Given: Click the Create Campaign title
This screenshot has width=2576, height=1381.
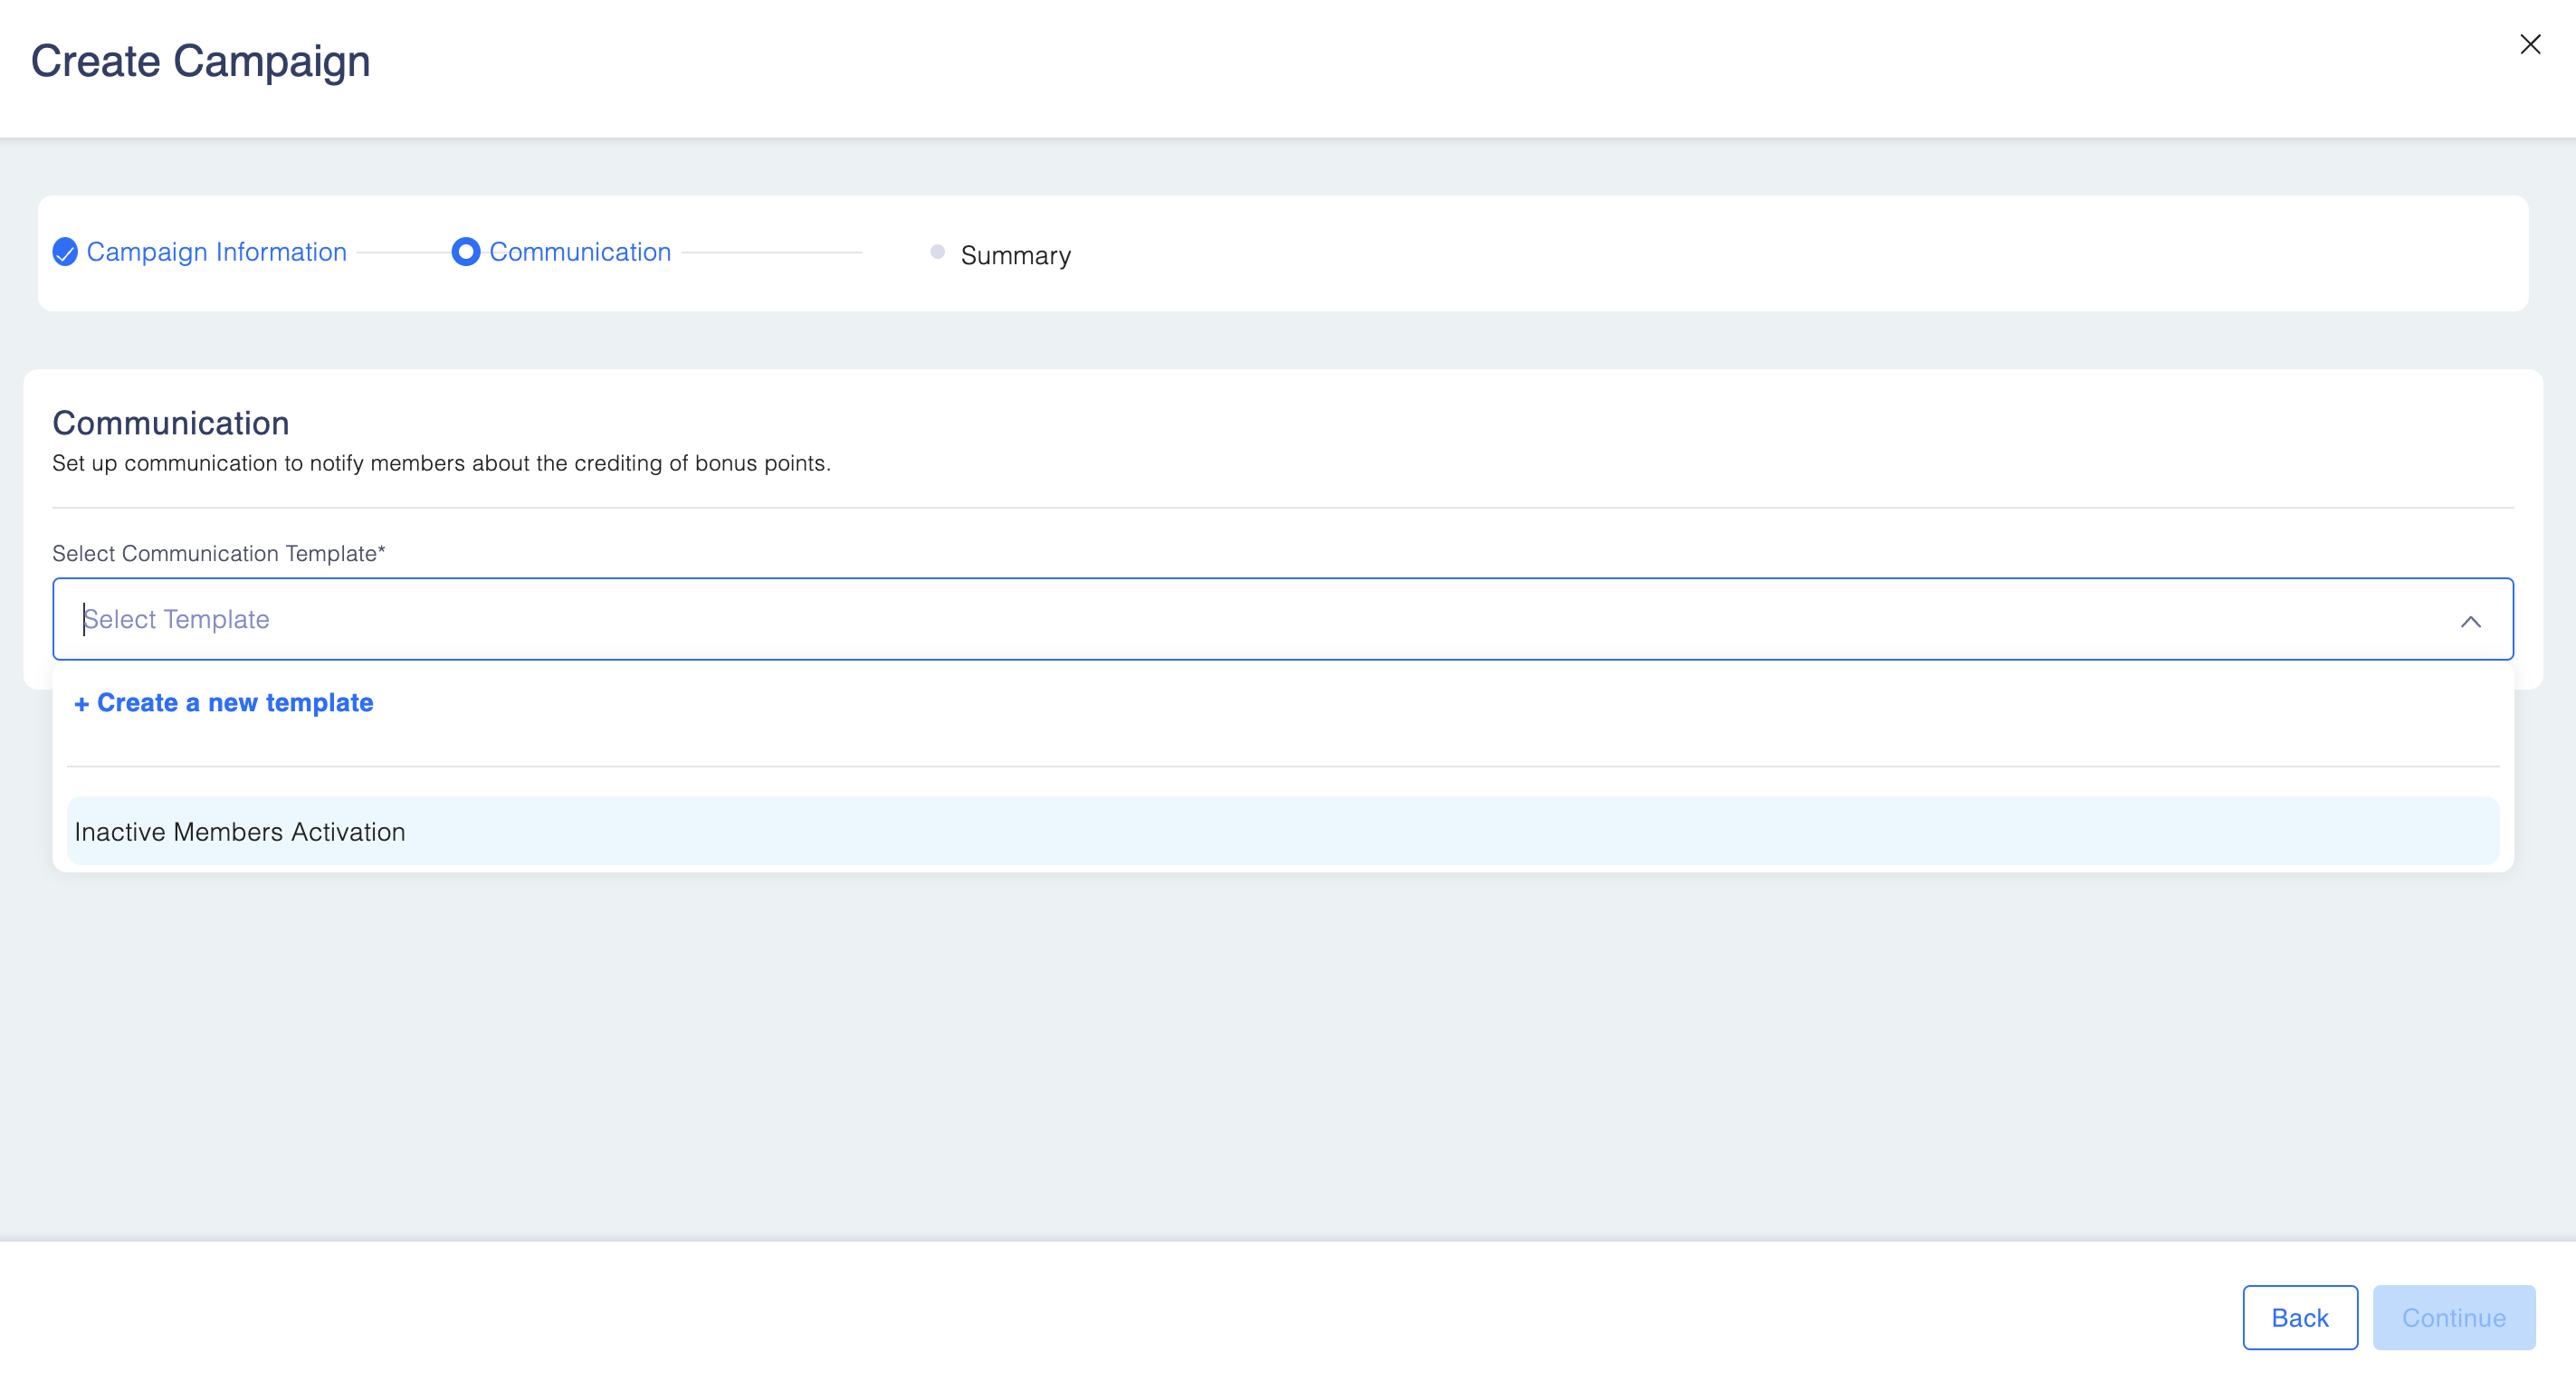Looking at the screenshot, I should pyautogui.click(x=200, y=61).
